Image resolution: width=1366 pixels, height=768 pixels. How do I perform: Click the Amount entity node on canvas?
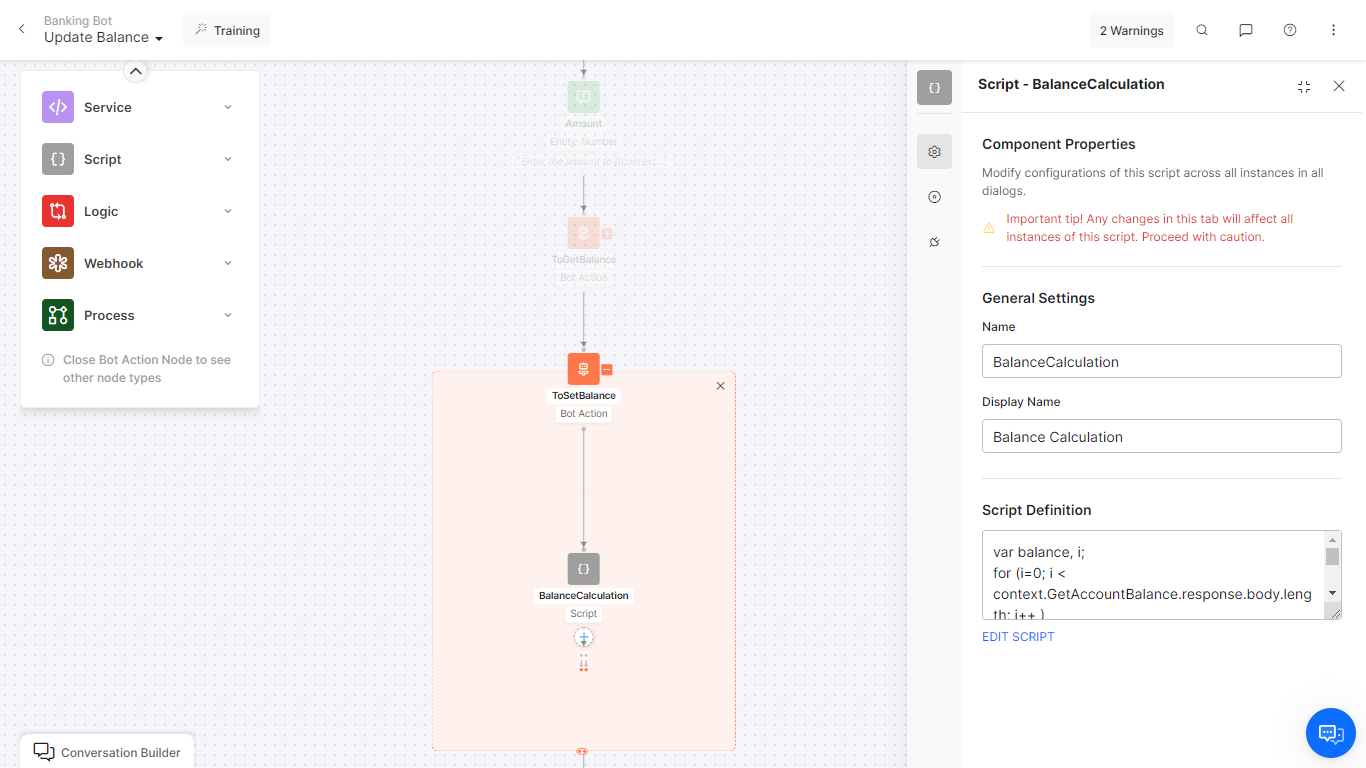tap(583, 97)
